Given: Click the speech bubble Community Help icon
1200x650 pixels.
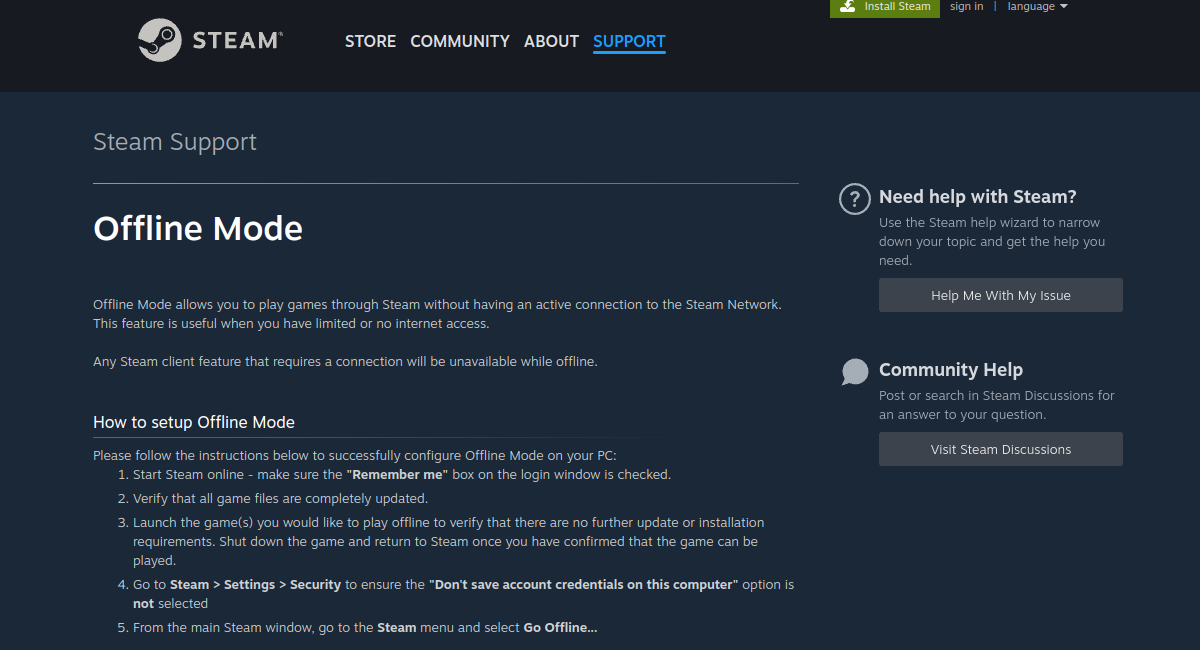Looking at the screenshot, I should click(x=855, y=372).
